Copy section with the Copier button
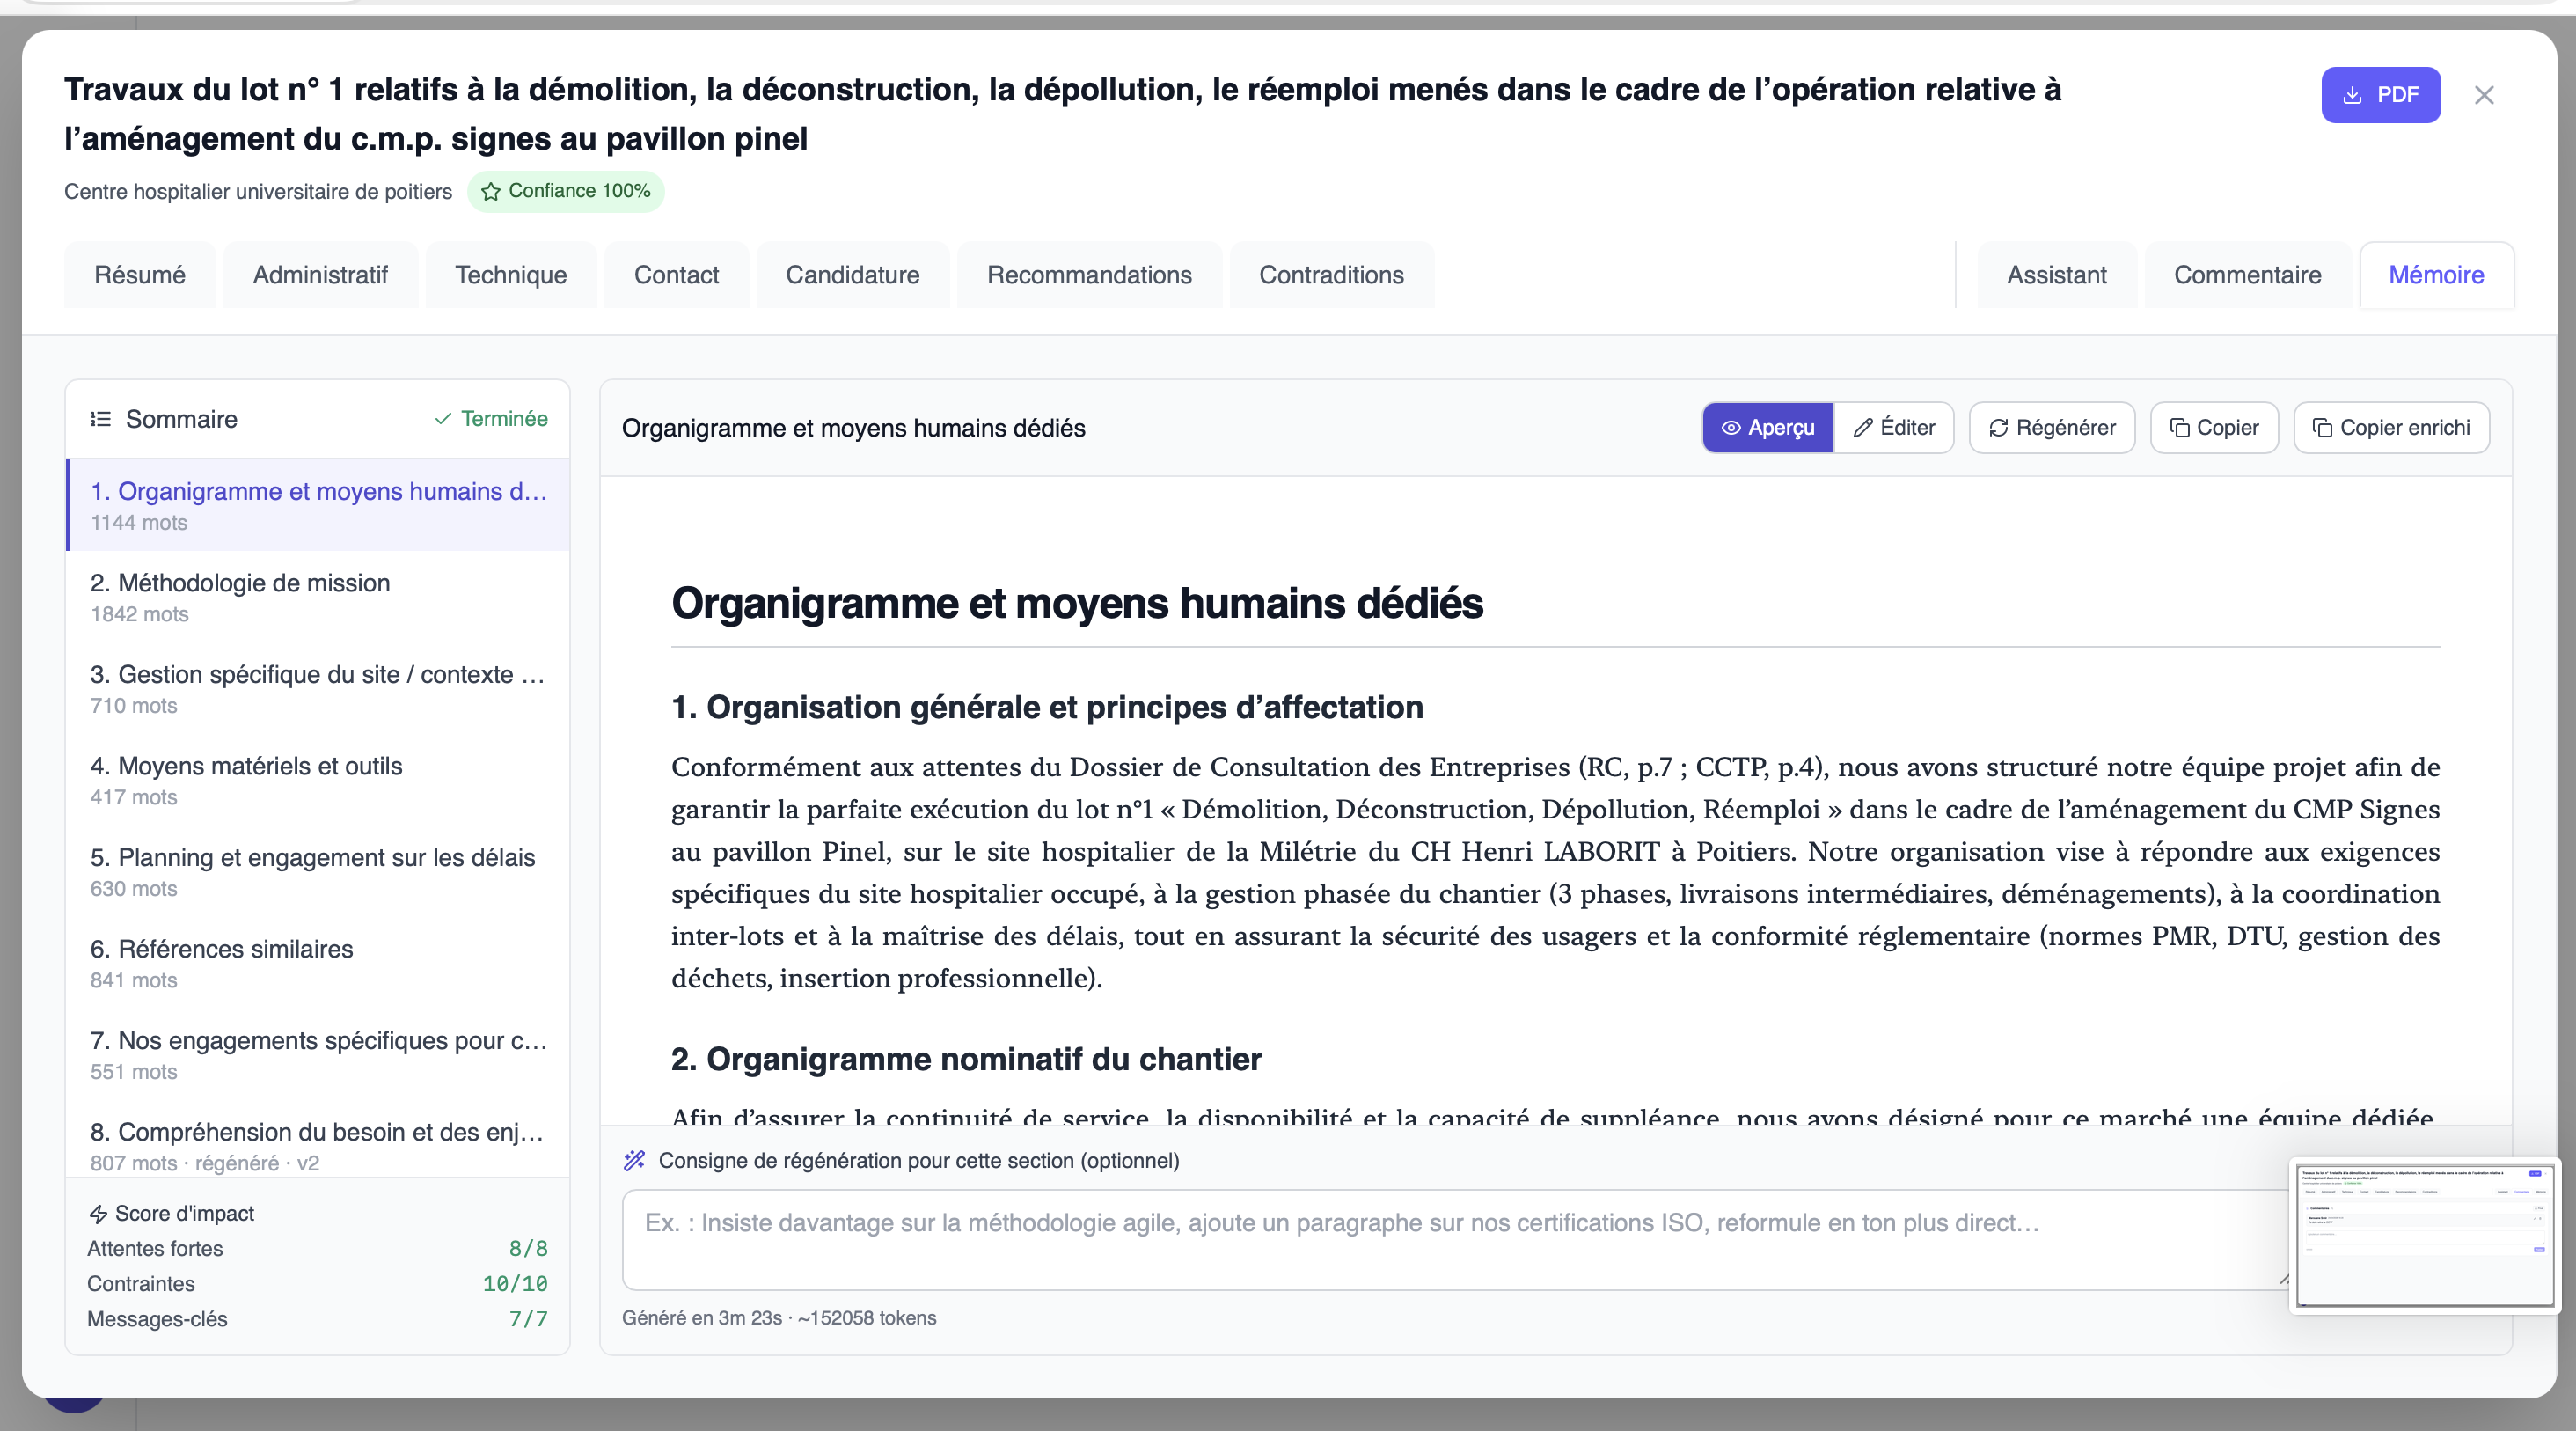This screenshot has height=1431, width=2576. [2214, 428]
